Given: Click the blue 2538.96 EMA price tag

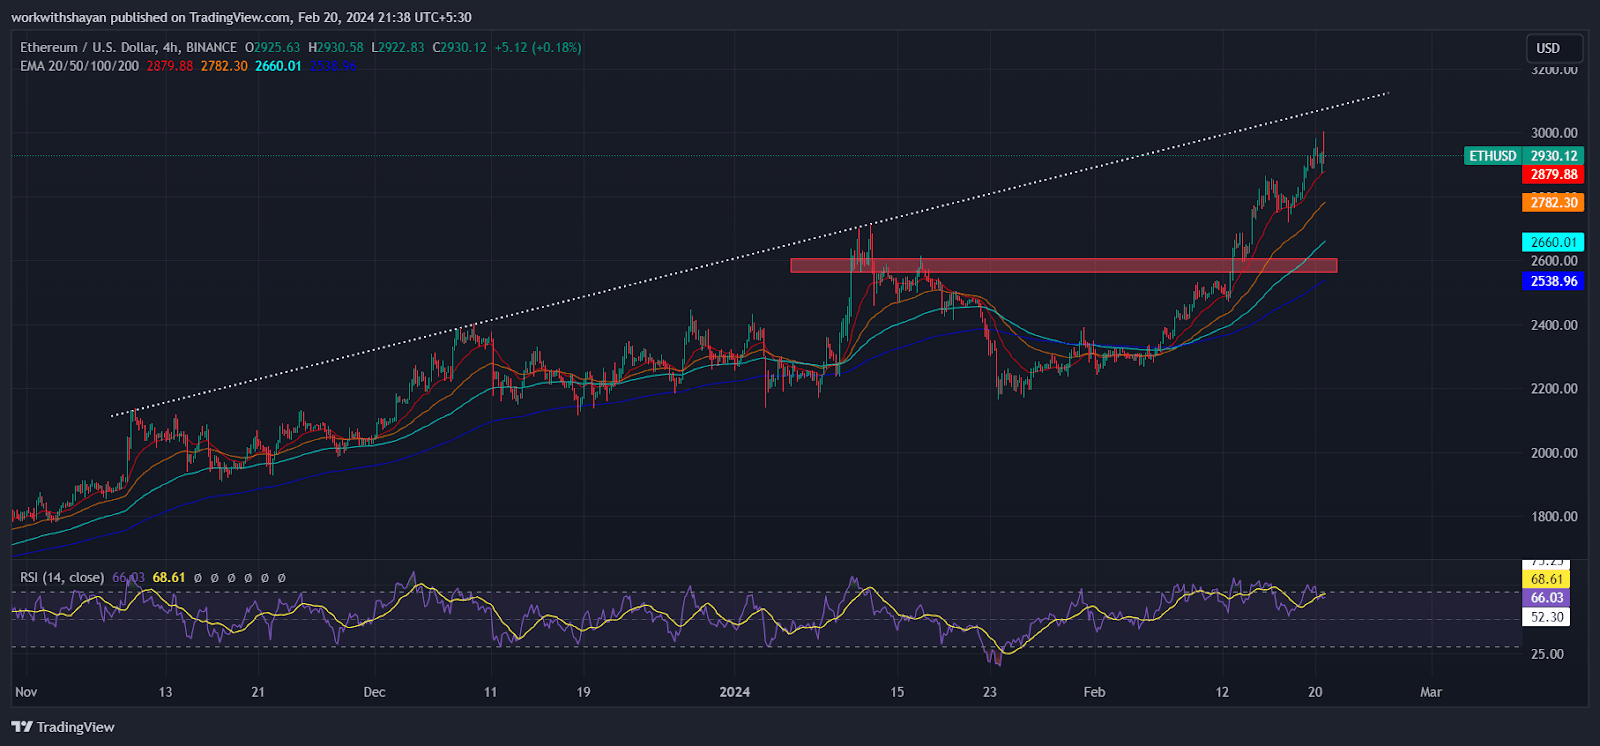Looking at the screenshot, I should pos(1553,282).
